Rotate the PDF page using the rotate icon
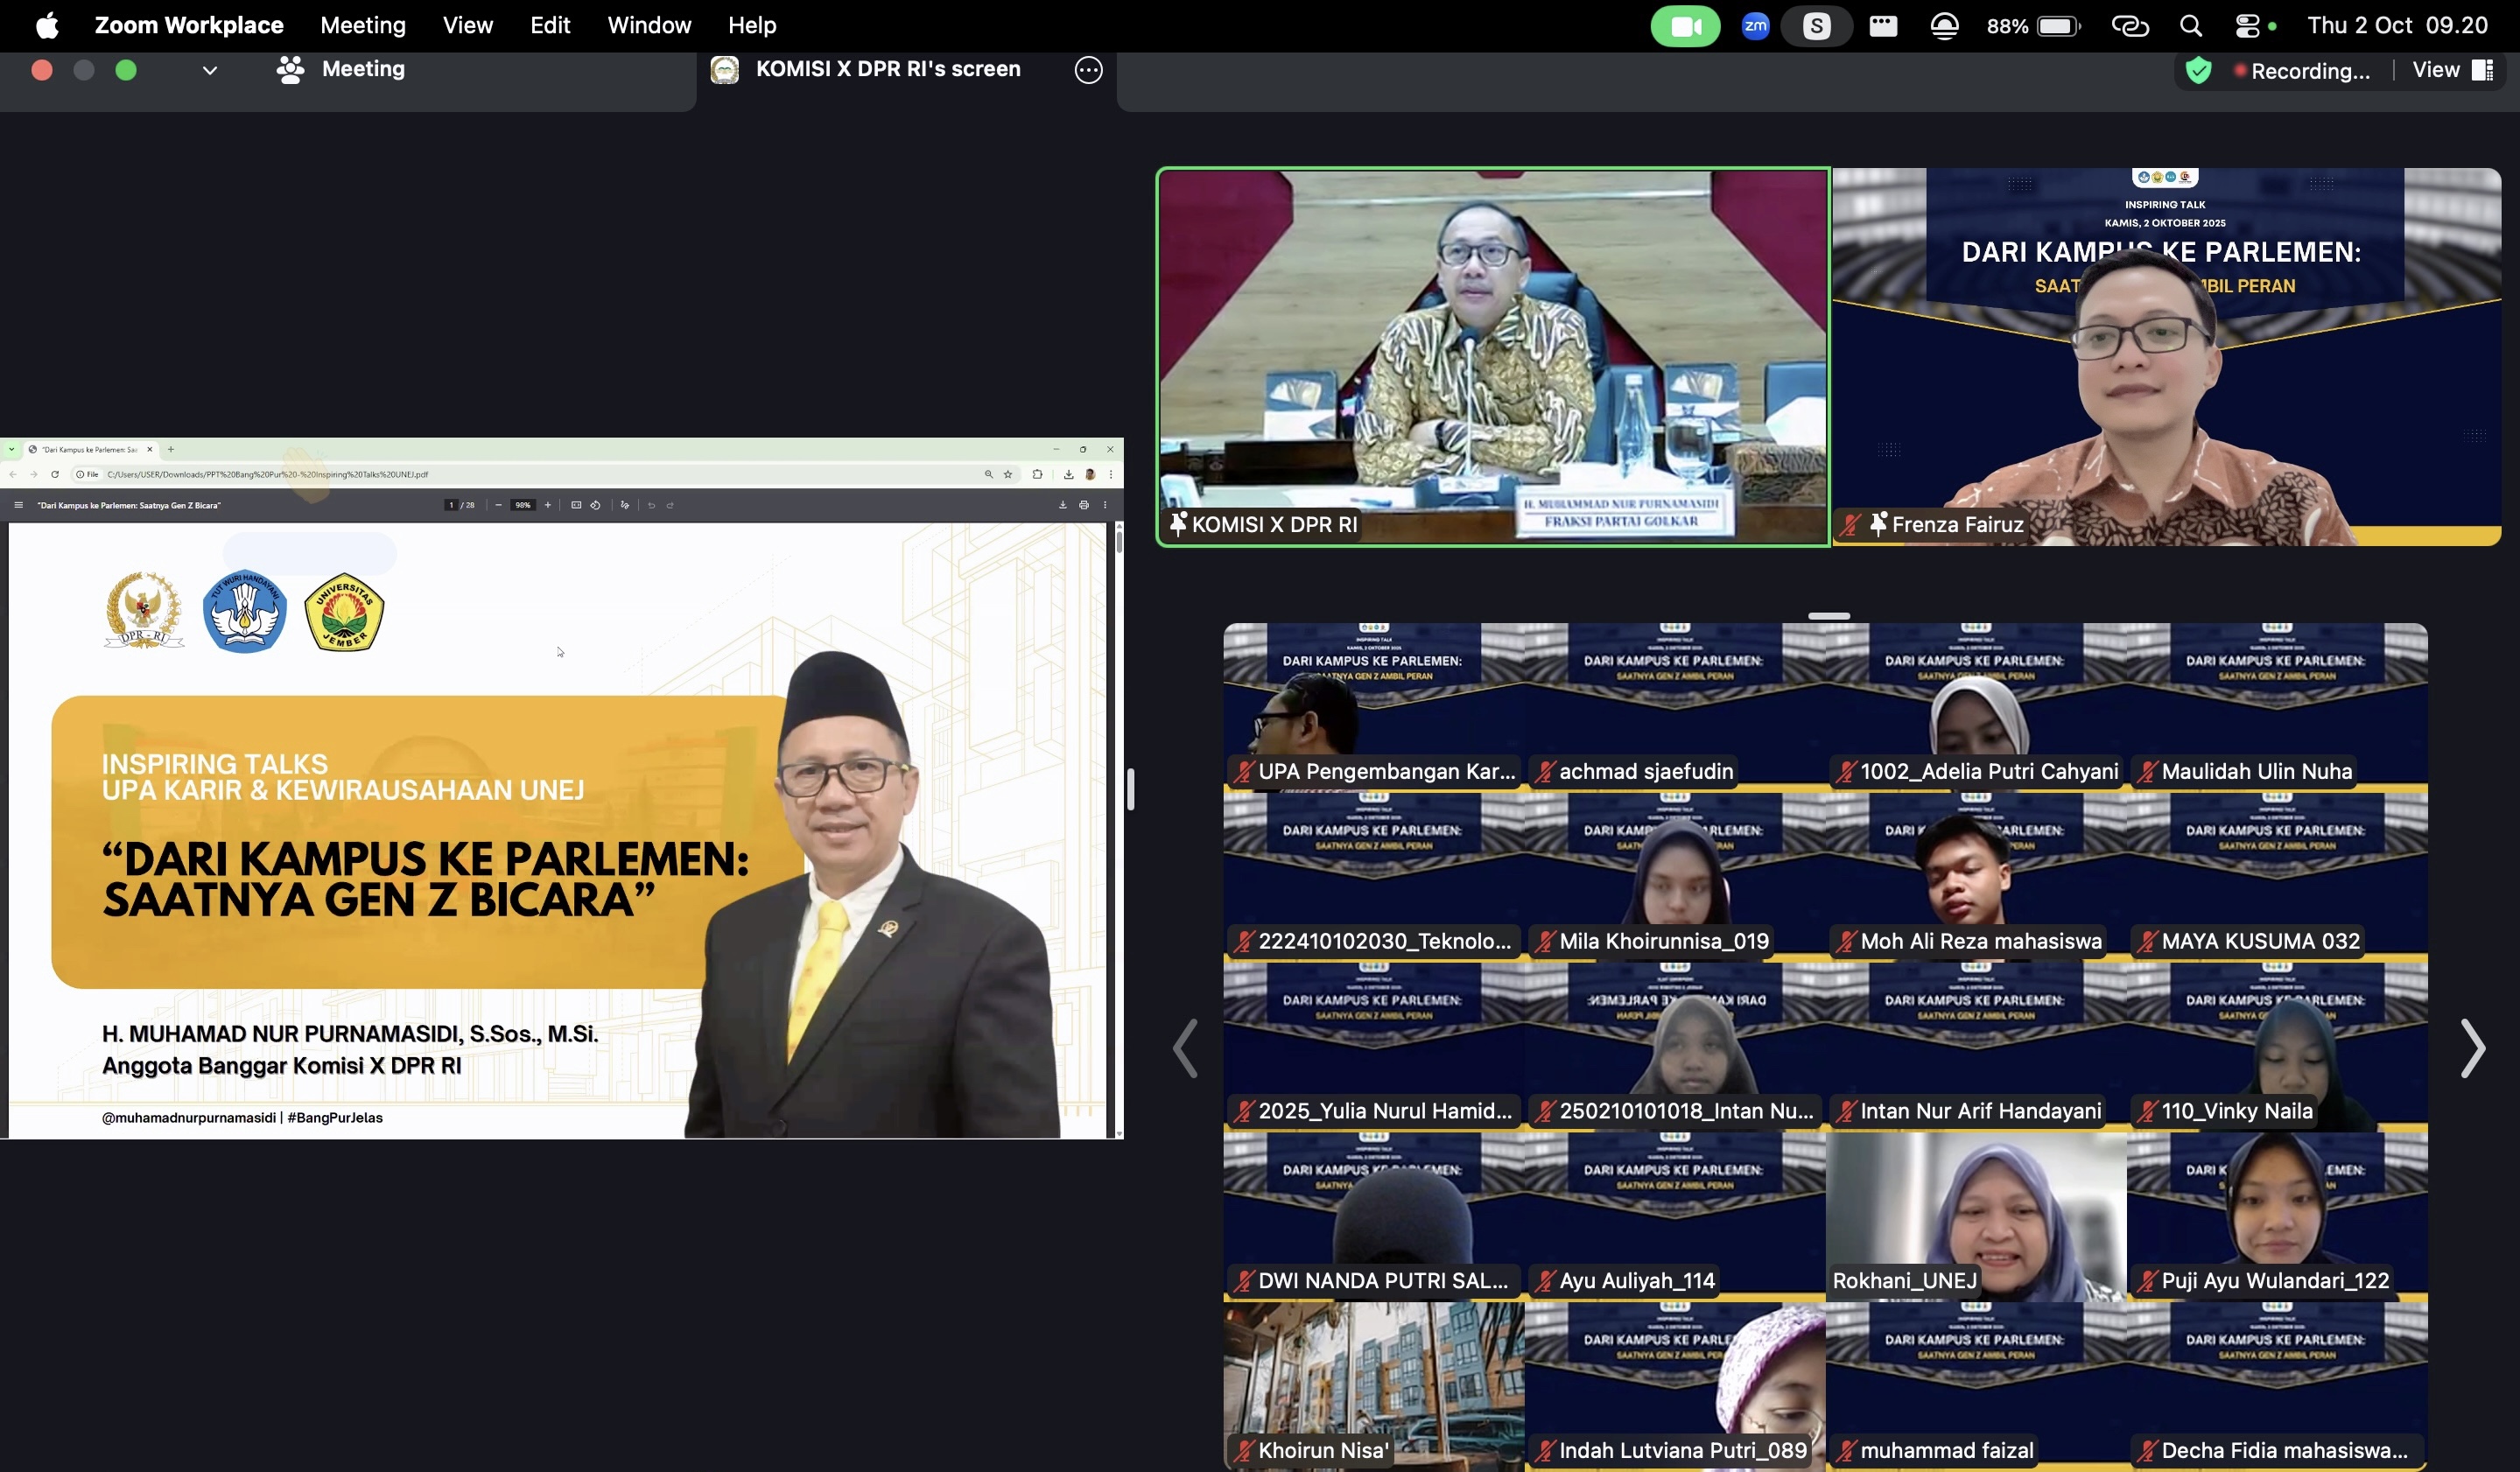Viewport: 2520px width, 1472px height. (597, 505)
